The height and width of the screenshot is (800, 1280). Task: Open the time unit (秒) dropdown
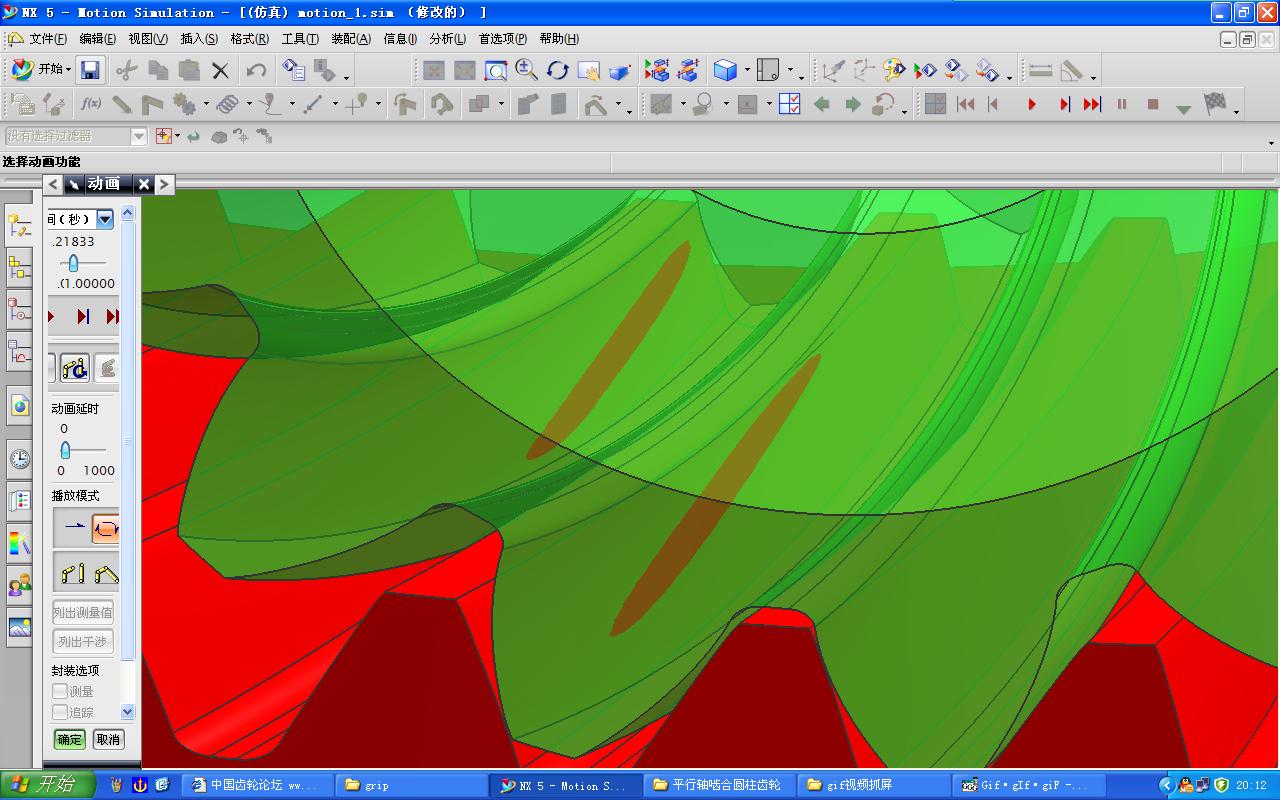[104, 219]
